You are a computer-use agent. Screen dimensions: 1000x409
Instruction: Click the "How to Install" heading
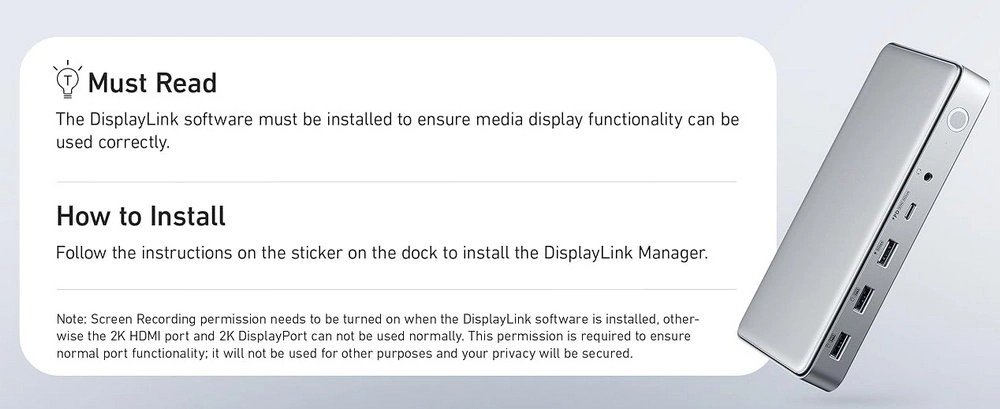(x=141, y=215)
